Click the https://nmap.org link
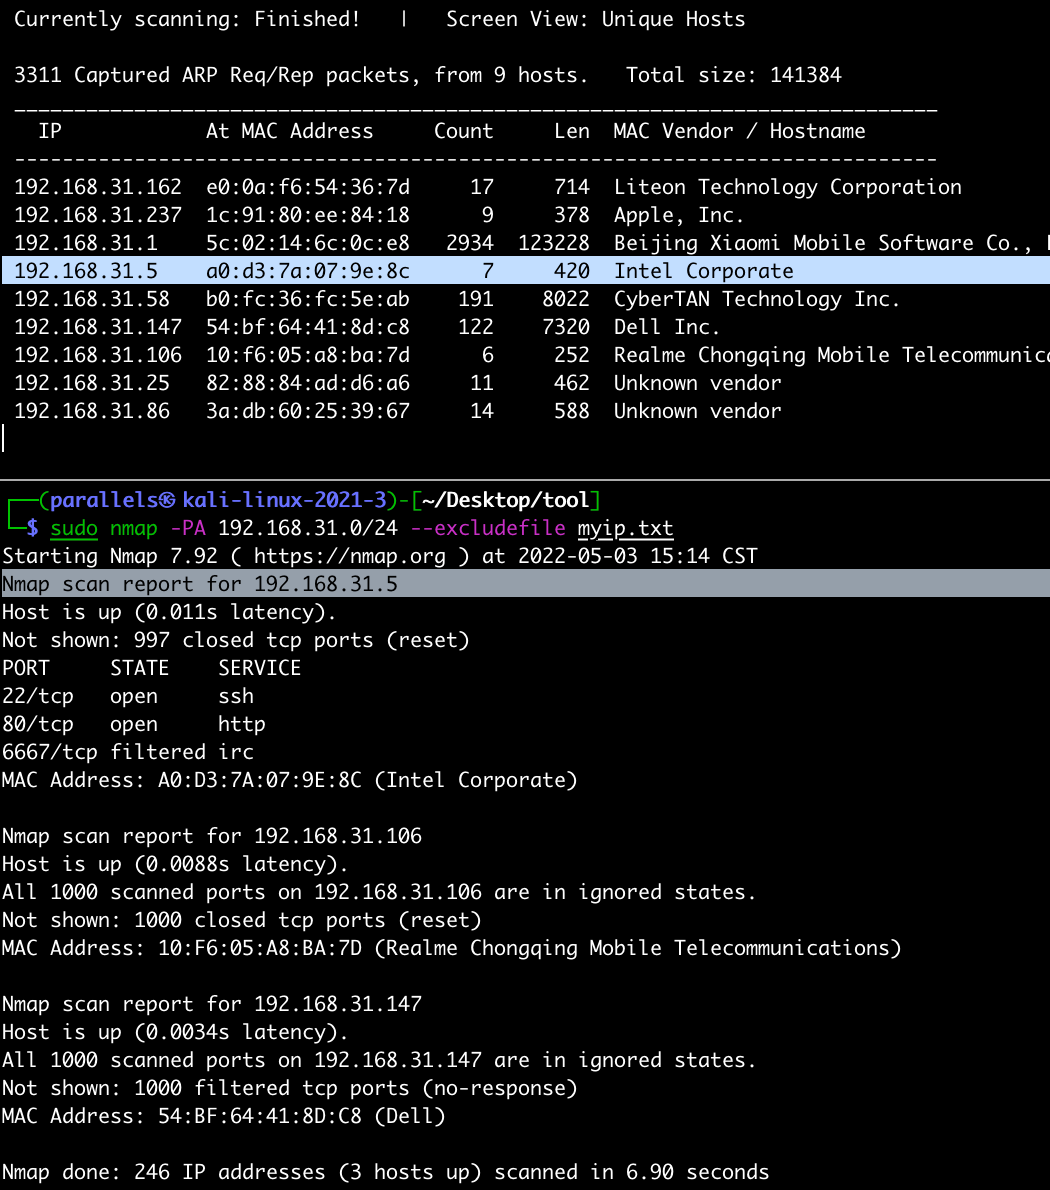The width and height of the screenshot is (1050, 1190). click(x=349, y=556)
